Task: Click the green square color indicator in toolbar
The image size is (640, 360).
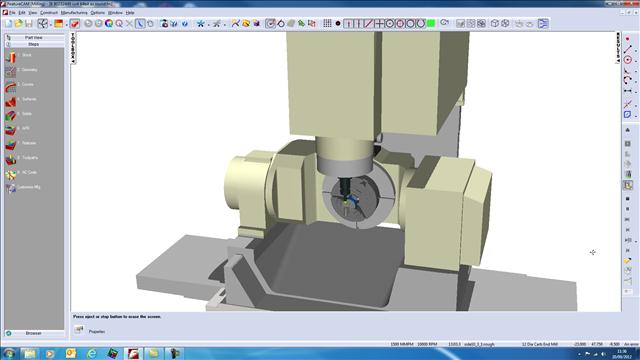Action: tap(431, 24)
